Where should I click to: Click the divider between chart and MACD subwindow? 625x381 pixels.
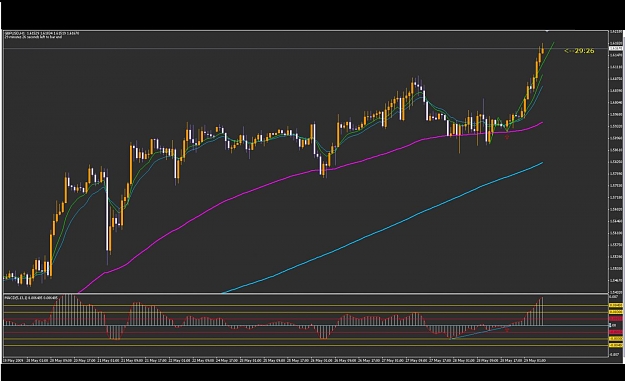tap(306, 294)
